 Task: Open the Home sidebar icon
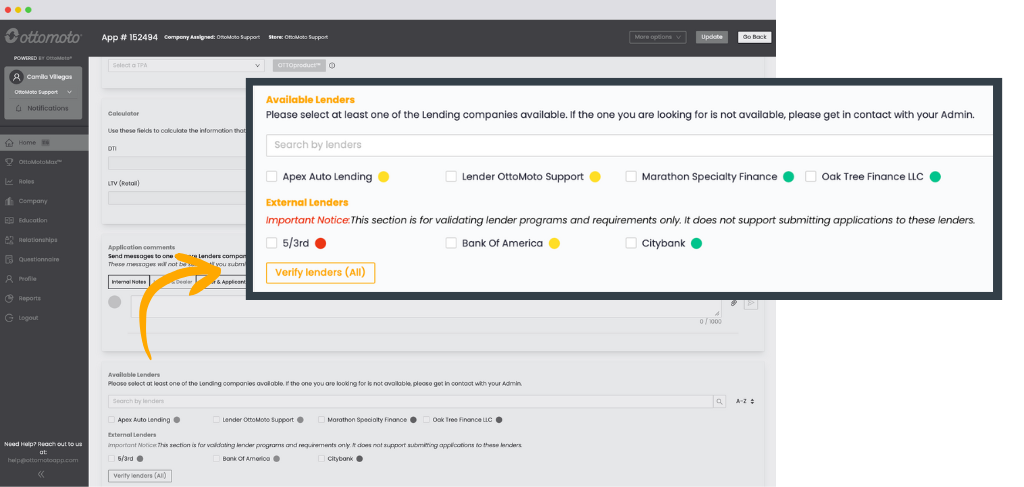(9, 142)
